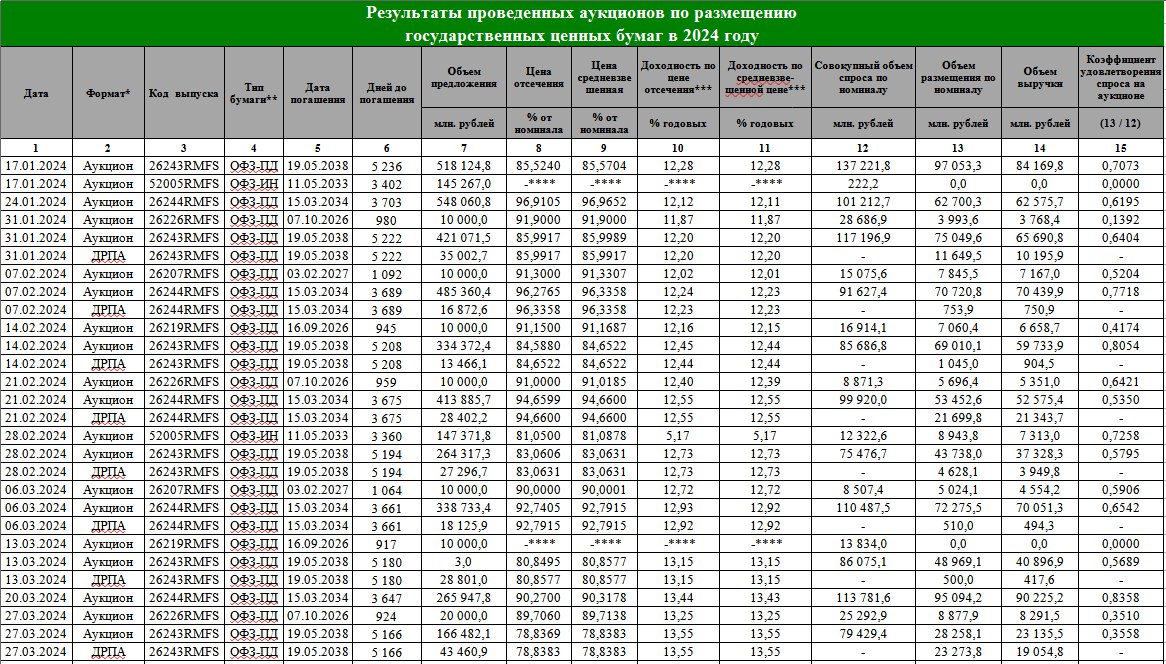This screenshot has width=1166, height=664.
Task: Select the "Формат*" column header
Action: tap(109, 93)
